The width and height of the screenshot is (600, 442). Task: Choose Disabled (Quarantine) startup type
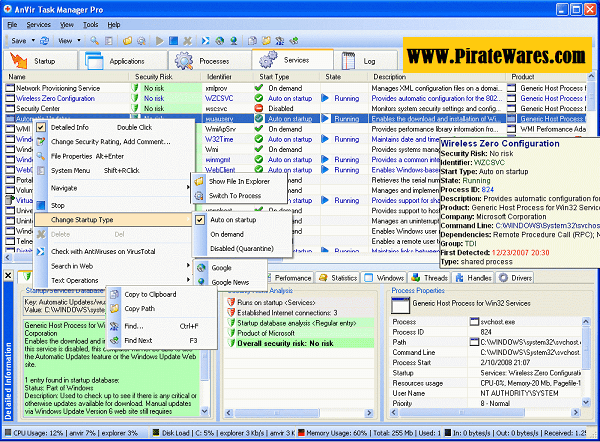coord(242,249)
